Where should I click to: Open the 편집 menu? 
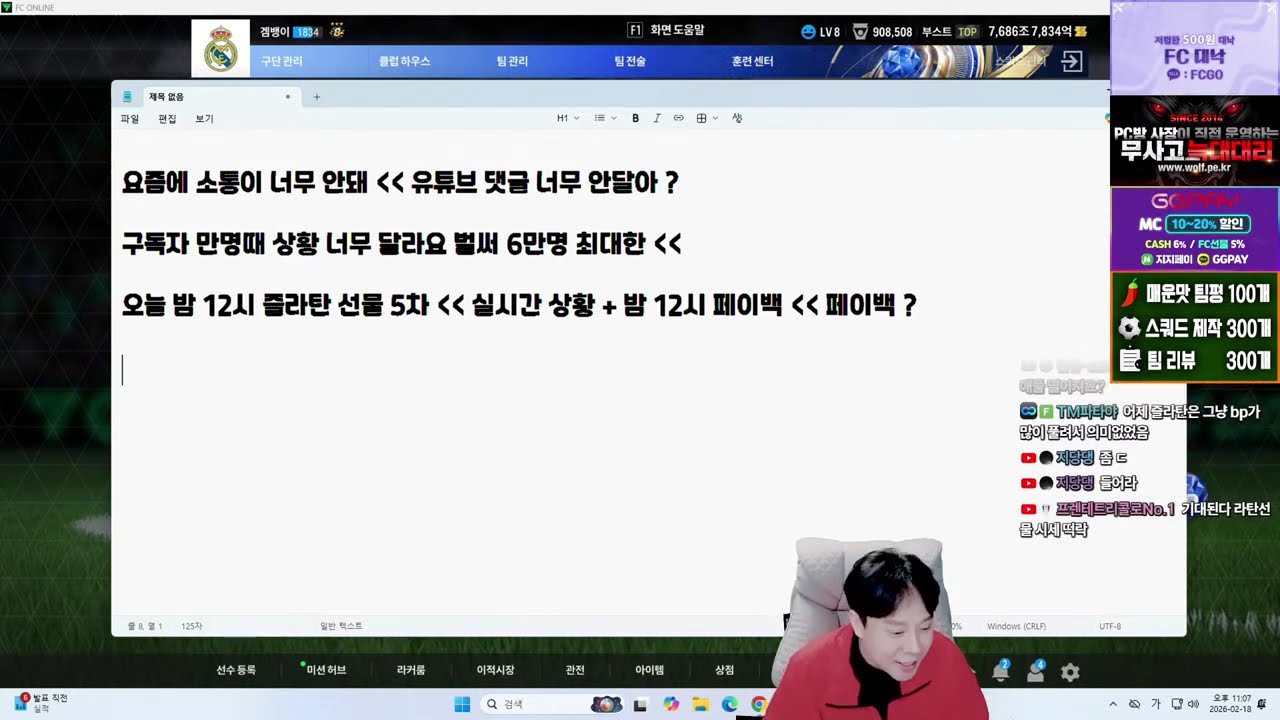click(x=167, y=119)
